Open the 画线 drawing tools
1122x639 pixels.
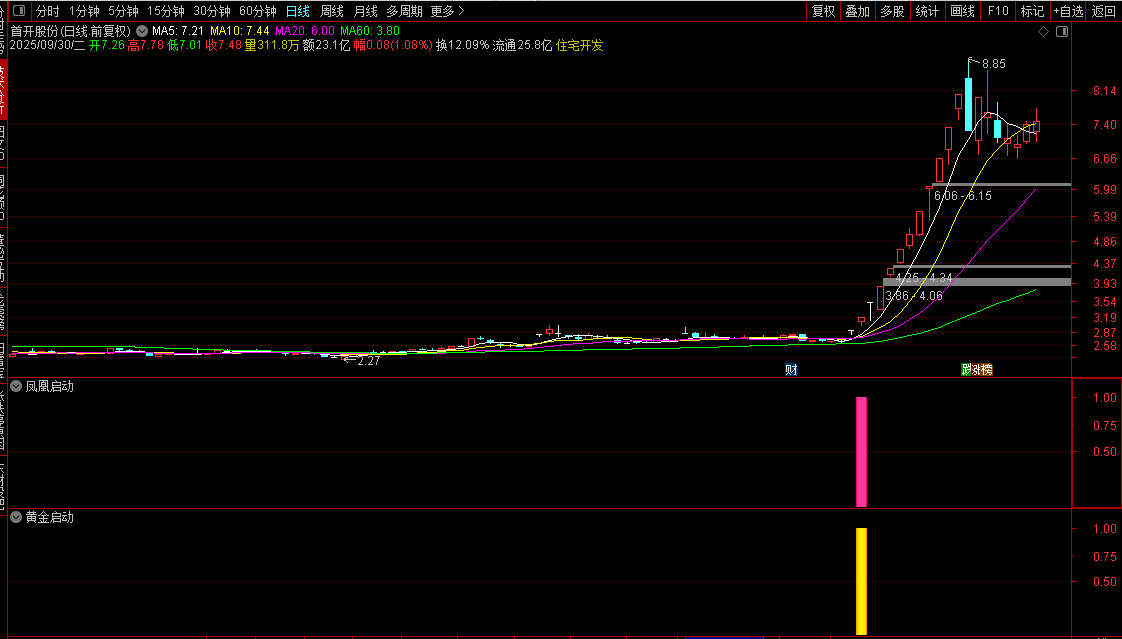[x=962, y=11]
